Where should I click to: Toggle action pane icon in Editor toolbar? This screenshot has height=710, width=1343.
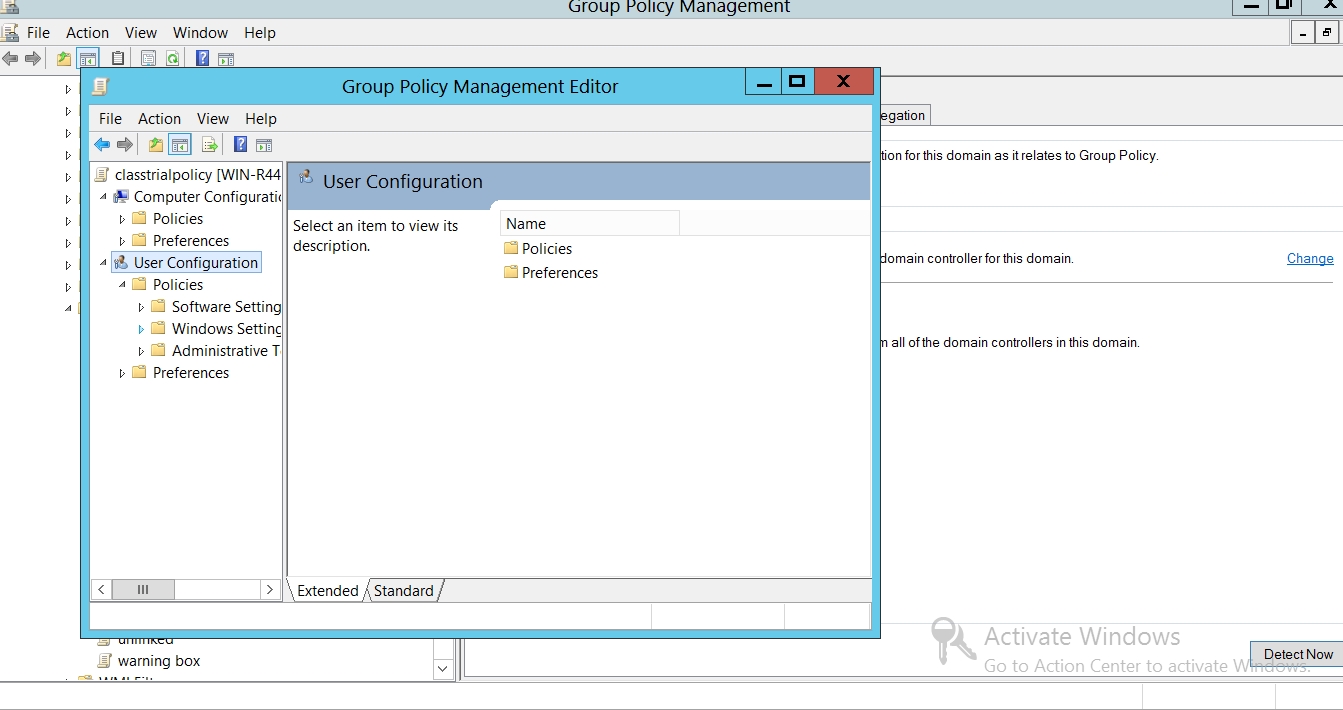264,145
